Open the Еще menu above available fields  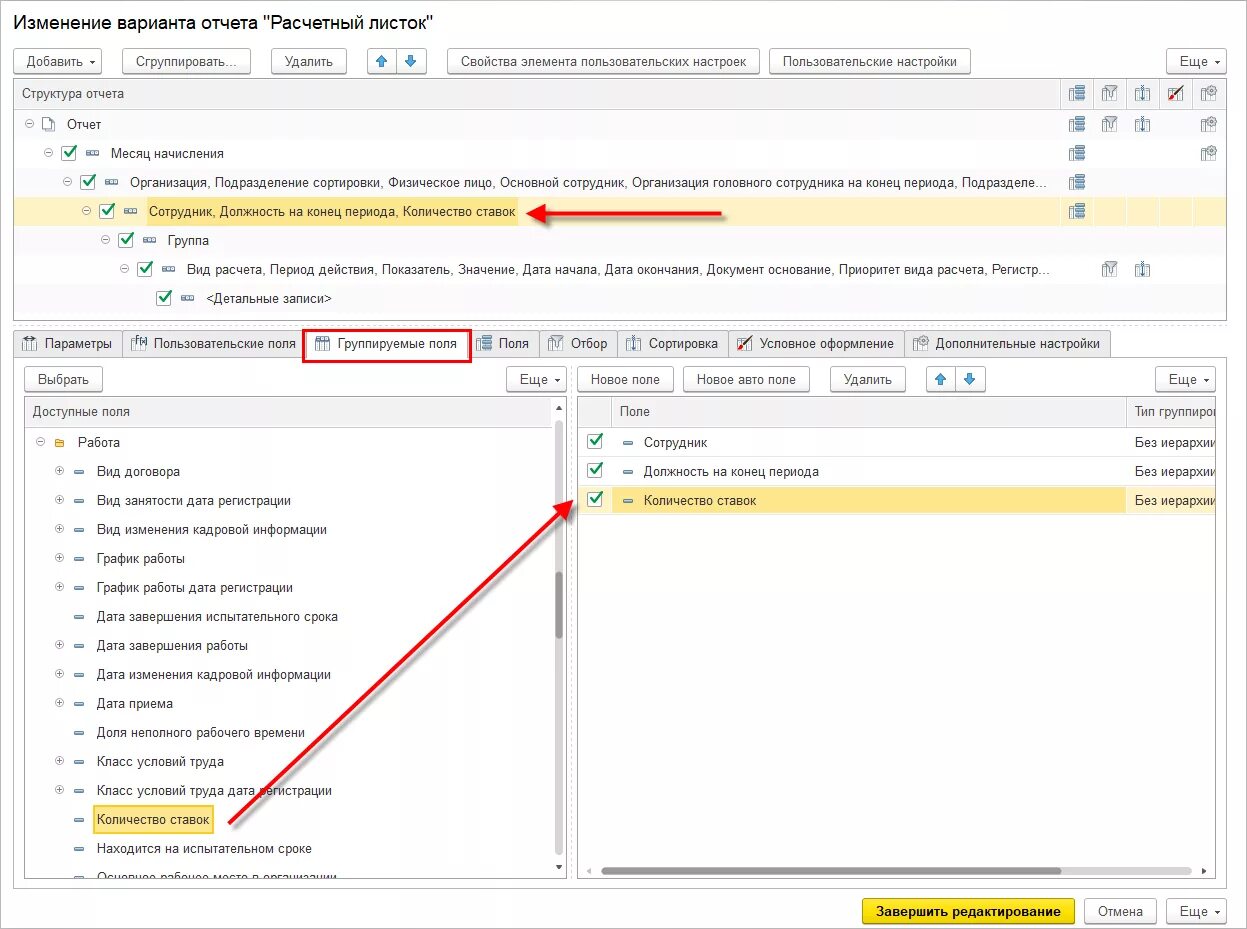pos(536,380)
